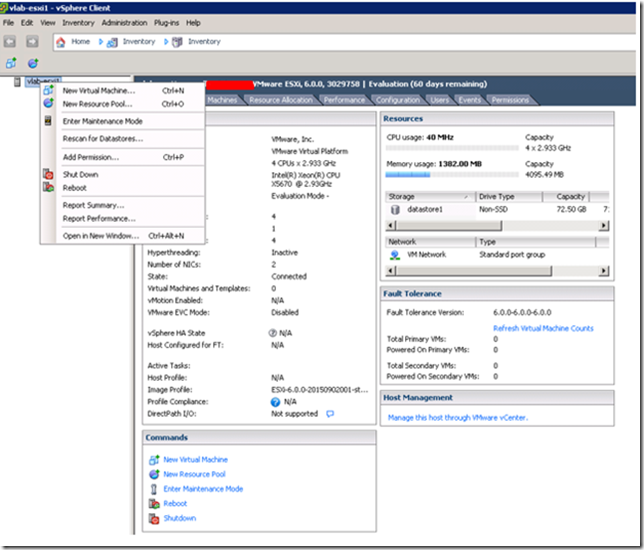The width and height of the screenshot is (644, 550).
Task: Open the Home icon in address bar
Action: [x=61, y=41]
